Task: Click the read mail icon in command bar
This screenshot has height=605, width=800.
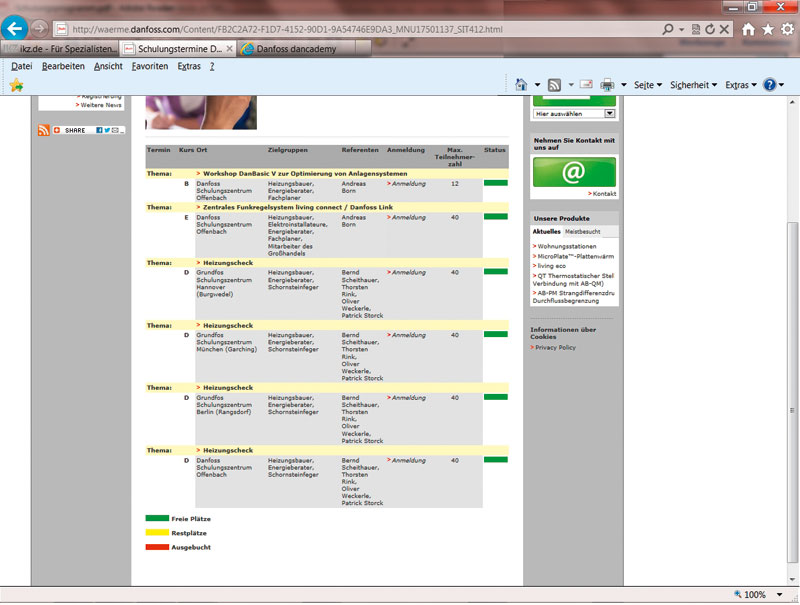Action: tap(586, 85)
